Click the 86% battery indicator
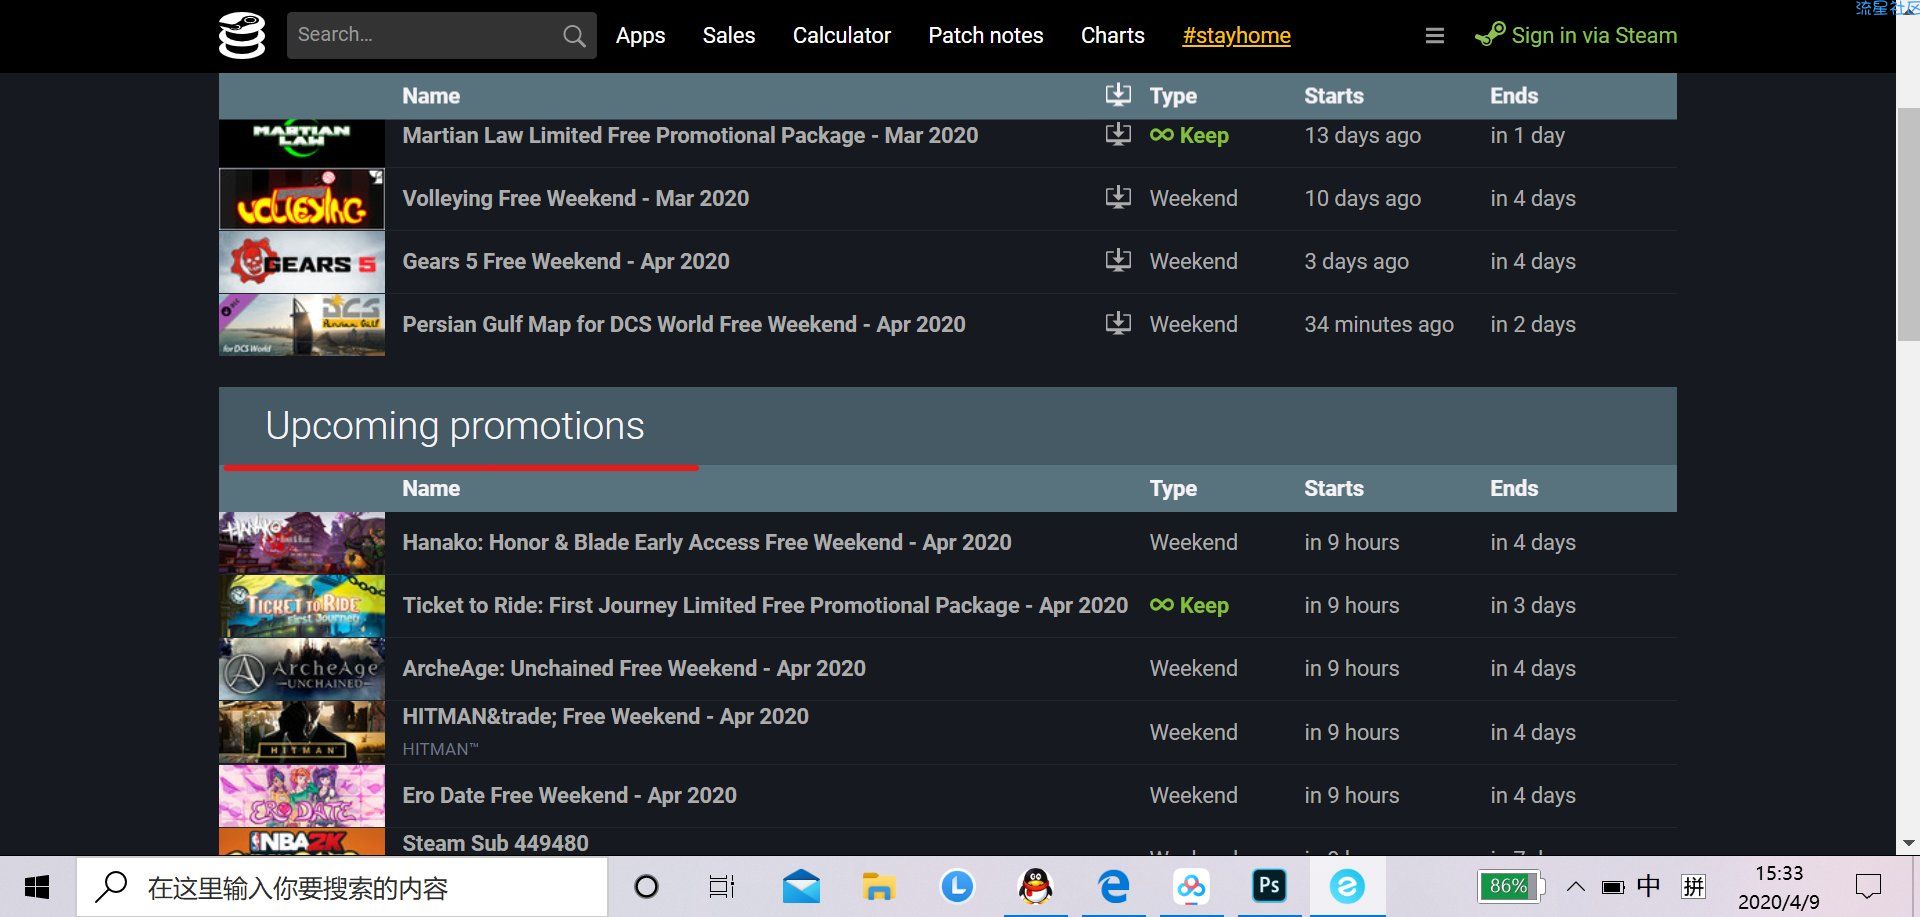1920x917 pixels. (1510, 886)
